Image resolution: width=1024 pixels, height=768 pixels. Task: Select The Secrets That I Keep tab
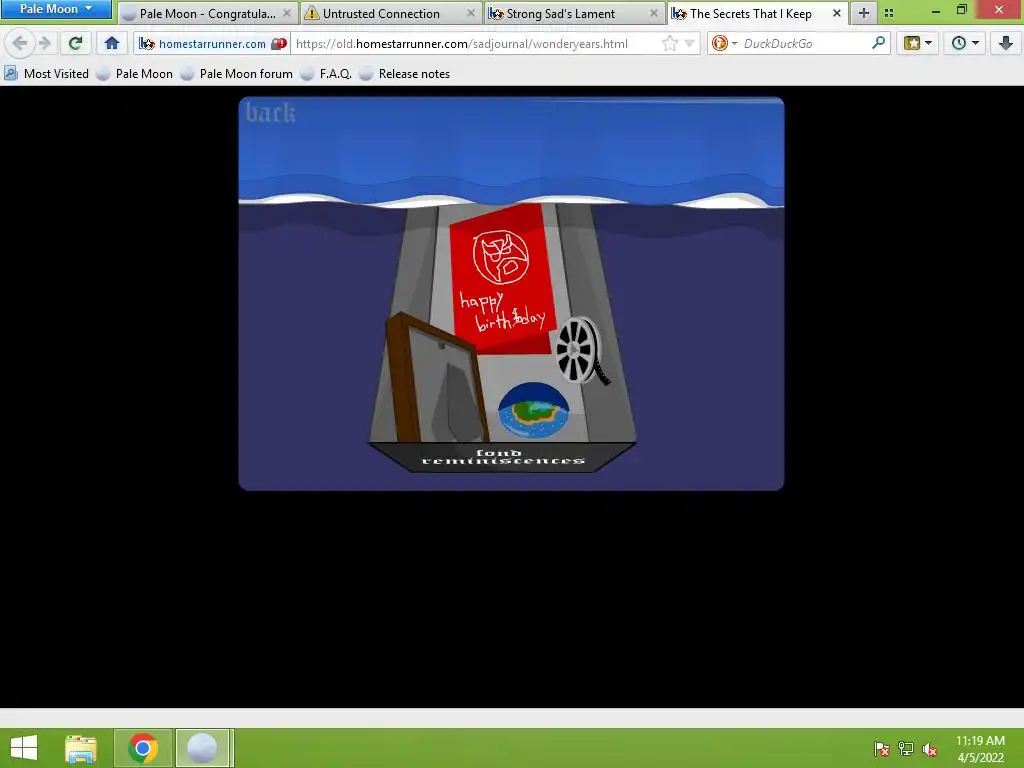758,14
